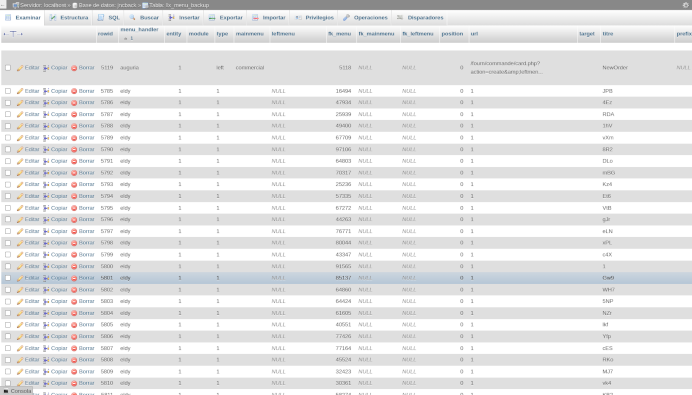Viewport: 692px width, 395px height.
Task: Click Servidor: localhost breadcrumb
Action: point(43,5)
